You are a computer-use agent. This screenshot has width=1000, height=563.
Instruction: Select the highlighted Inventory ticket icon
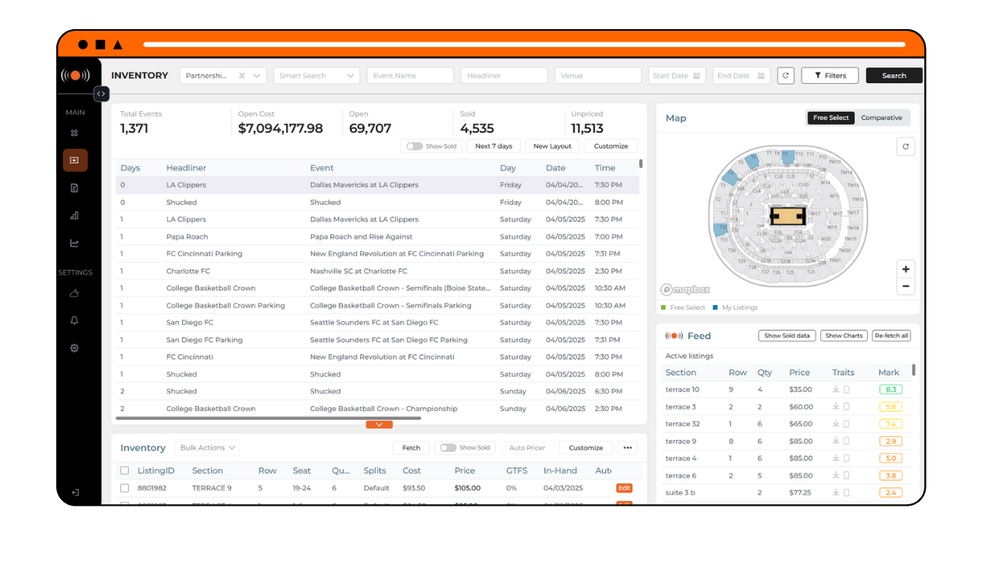75,160
